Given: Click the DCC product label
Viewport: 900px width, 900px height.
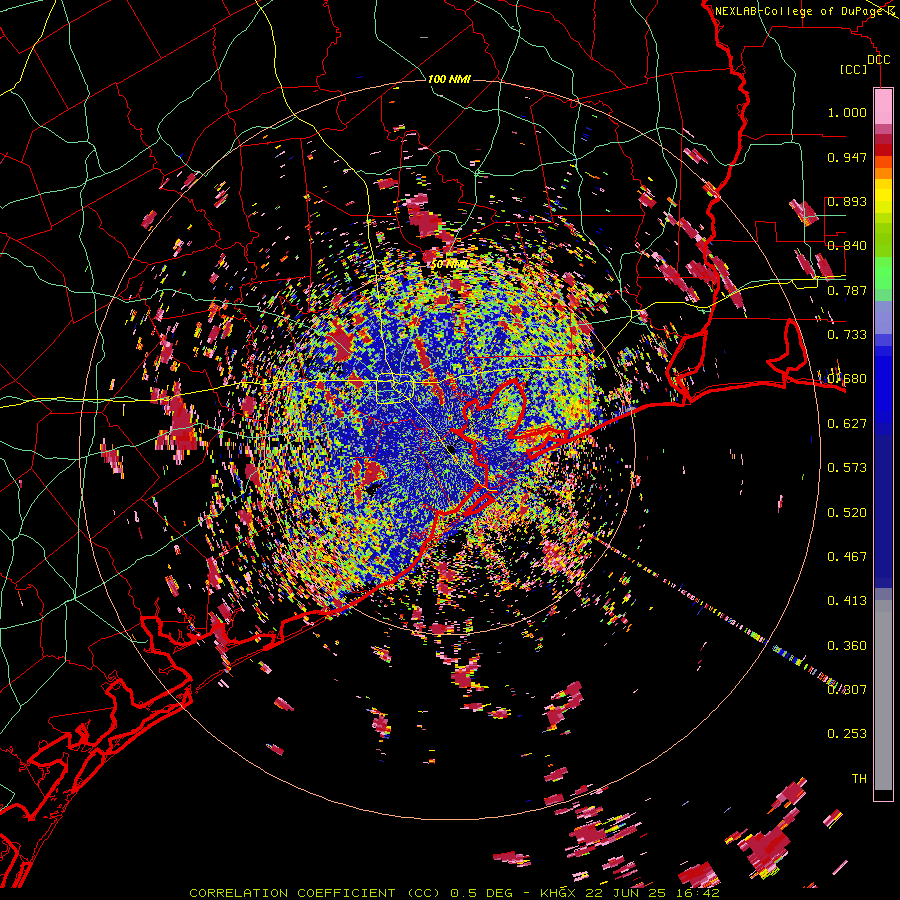Looking at the screenshot, I should [x=878, y=60].
